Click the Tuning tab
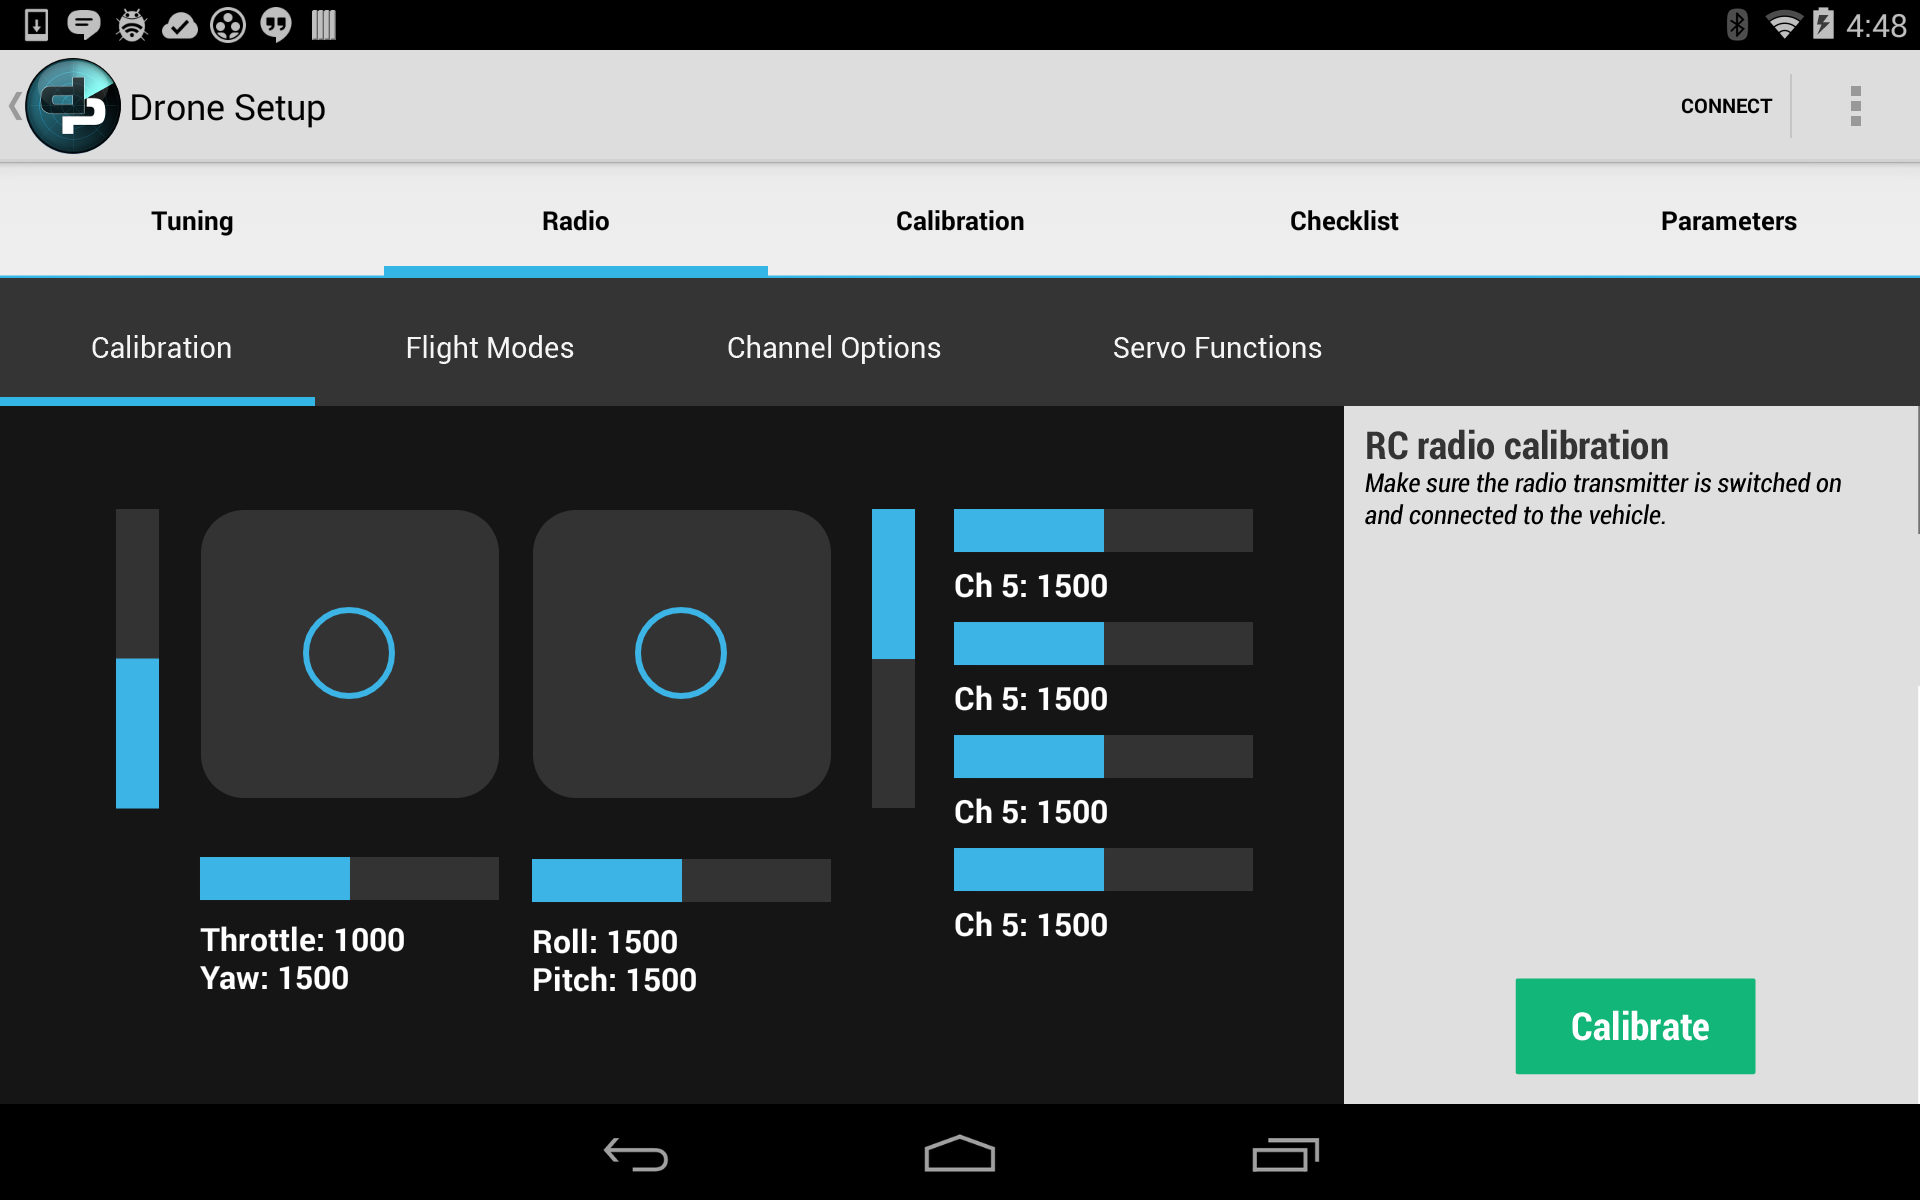 click(192, 220)
